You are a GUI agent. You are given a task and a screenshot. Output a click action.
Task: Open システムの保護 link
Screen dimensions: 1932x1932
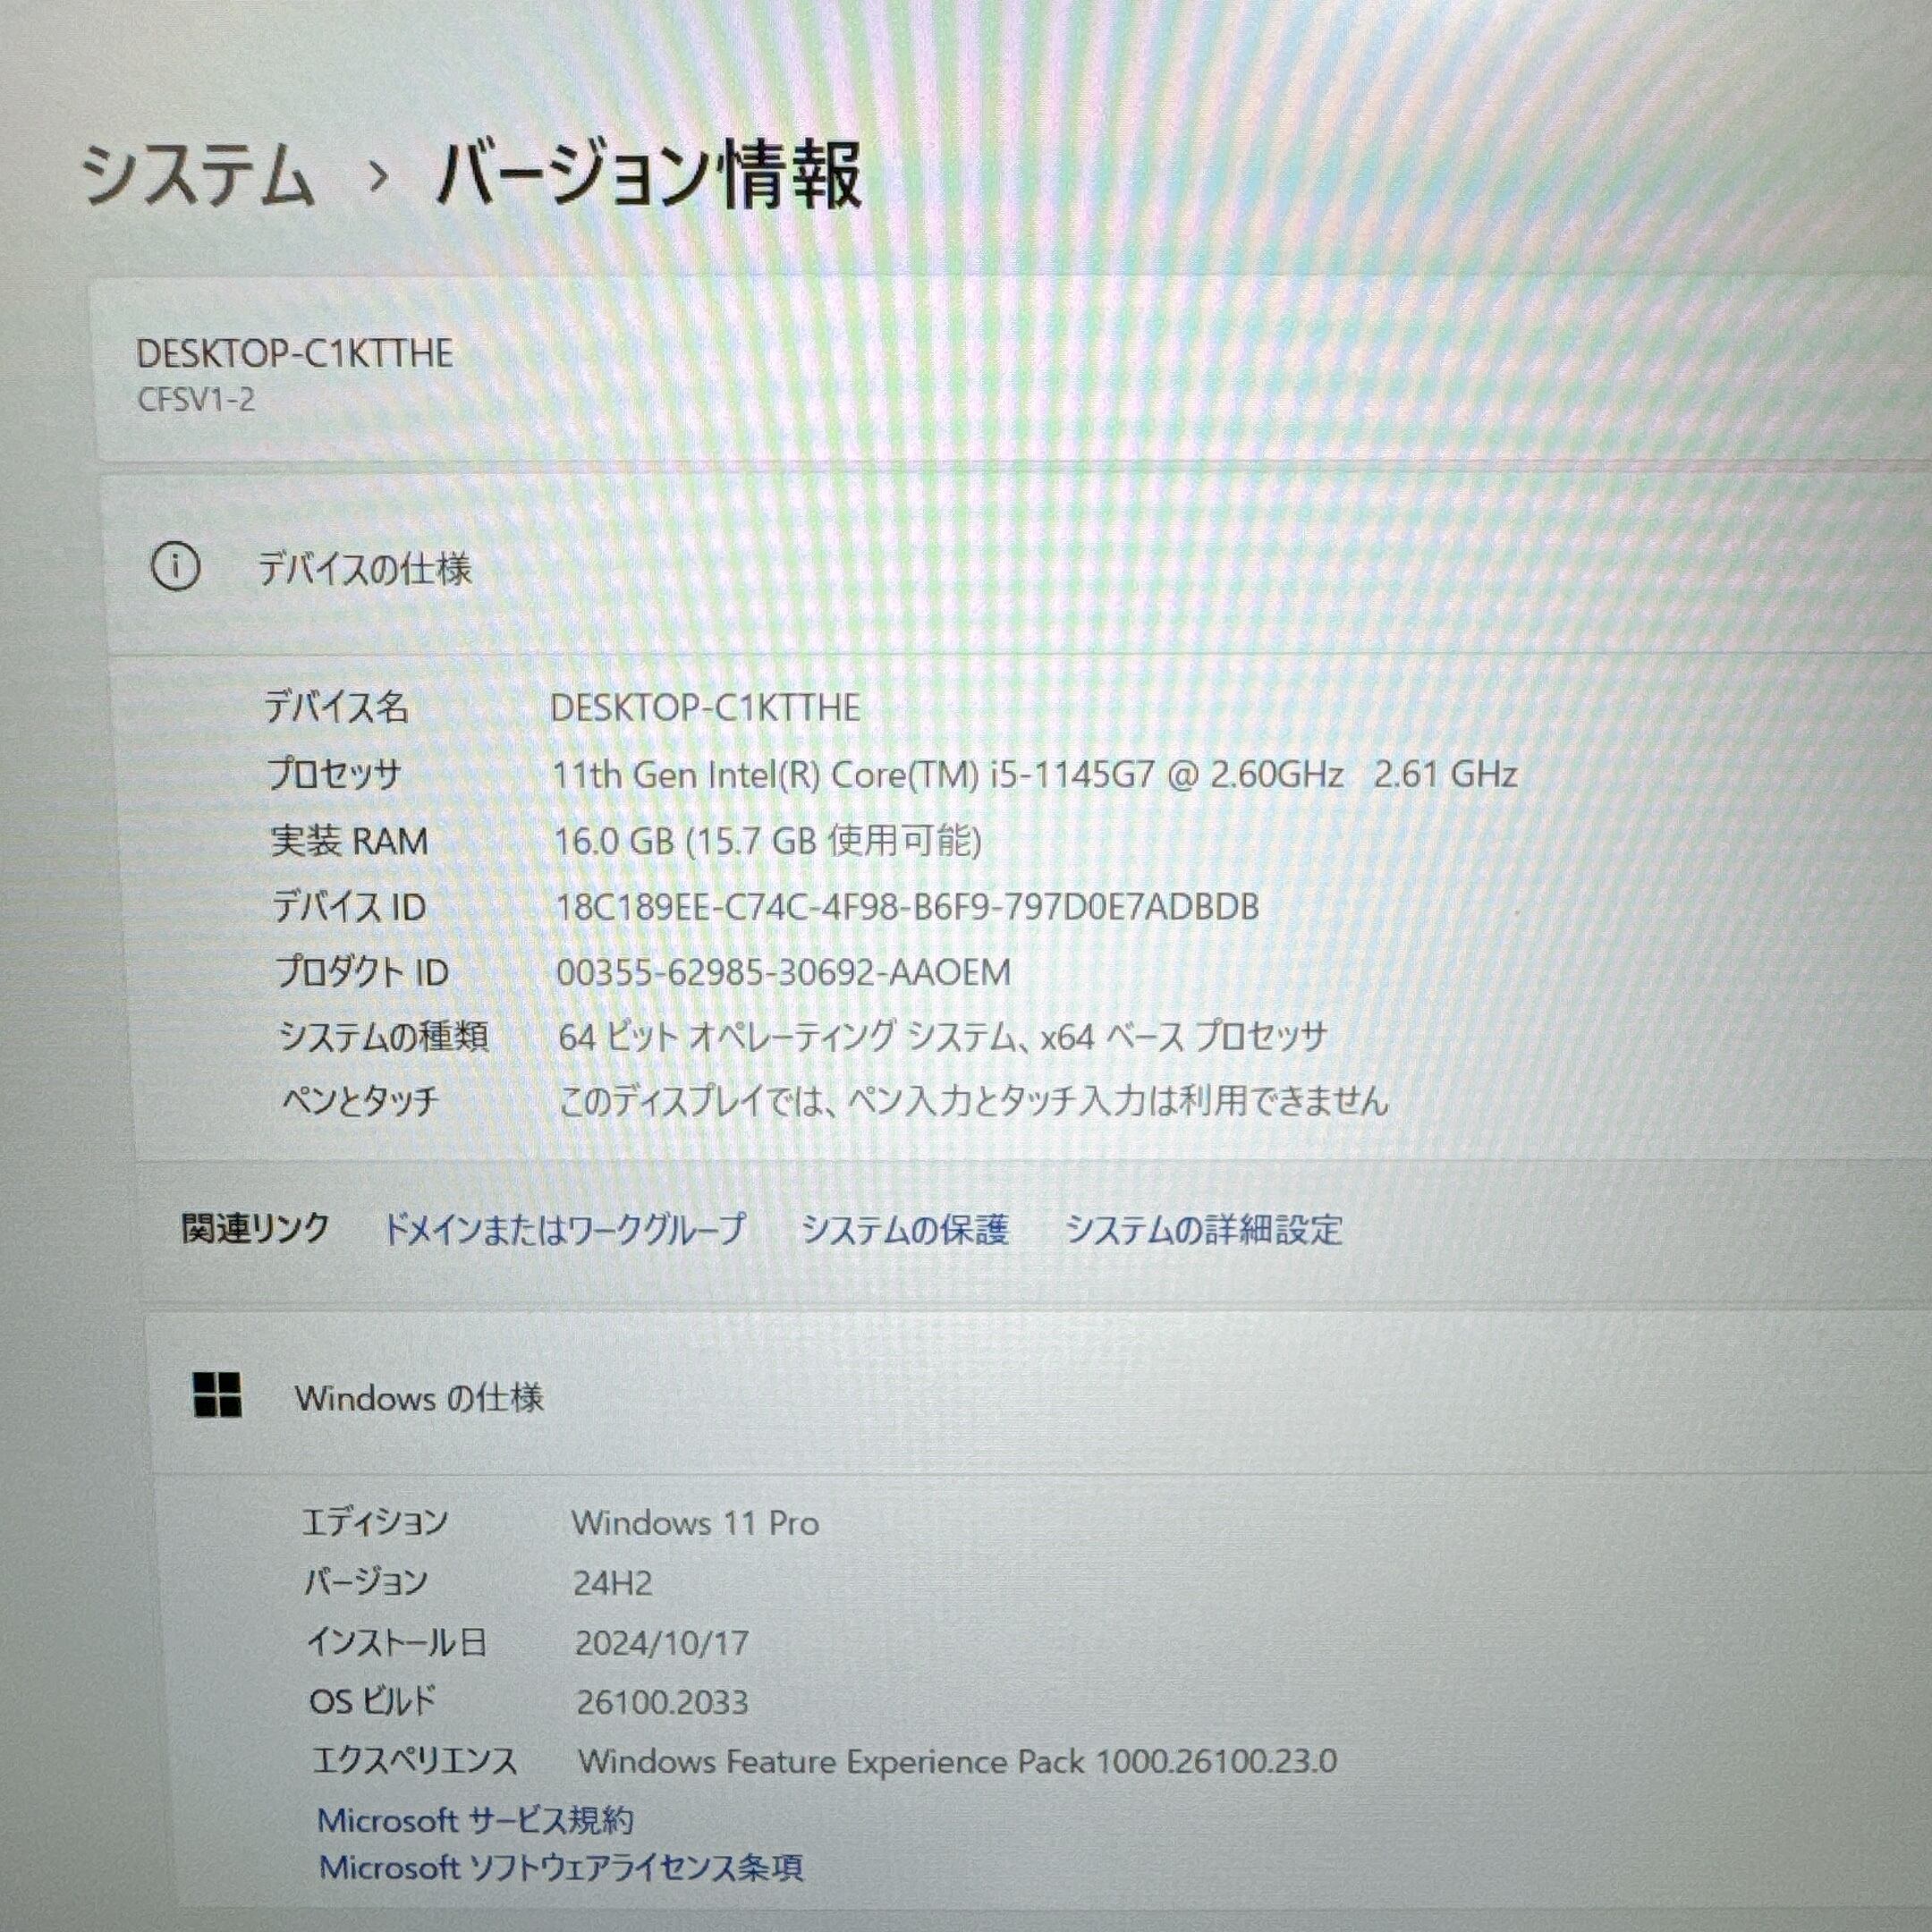[905, 1229]
